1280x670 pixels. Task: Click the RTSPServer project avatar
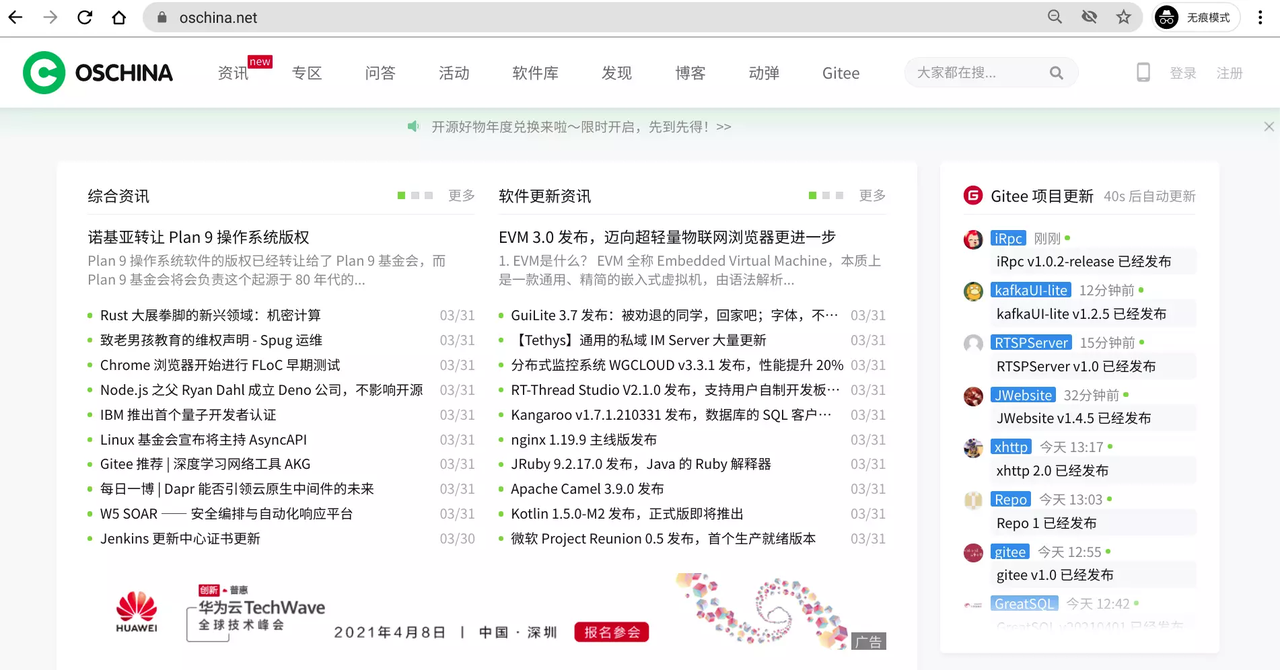(x=973, y=343)
